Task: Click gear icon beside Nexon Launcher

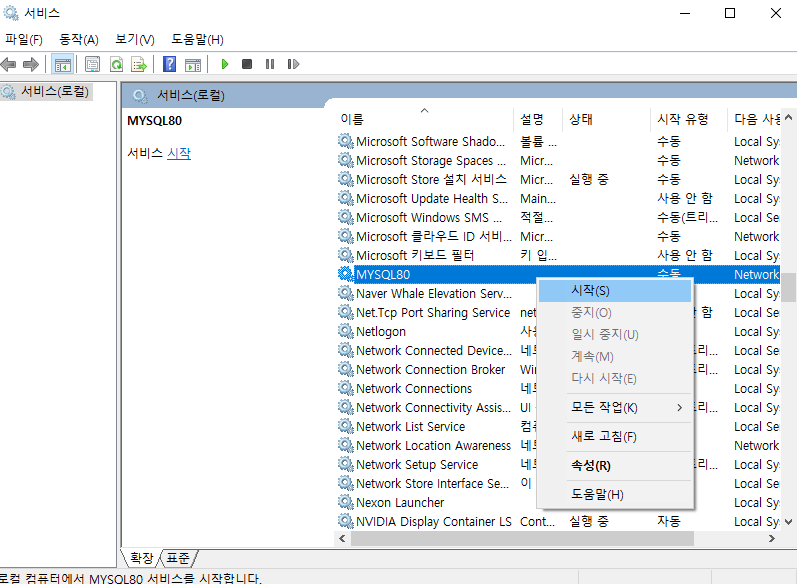Action: (346, 502)
